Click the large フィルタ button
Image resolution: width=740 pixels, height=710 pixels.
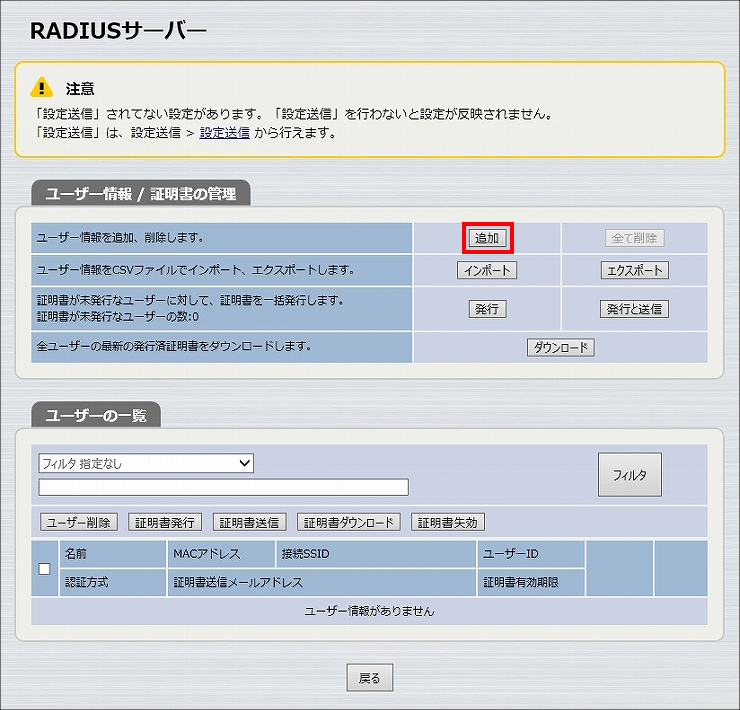pos(630,474)
